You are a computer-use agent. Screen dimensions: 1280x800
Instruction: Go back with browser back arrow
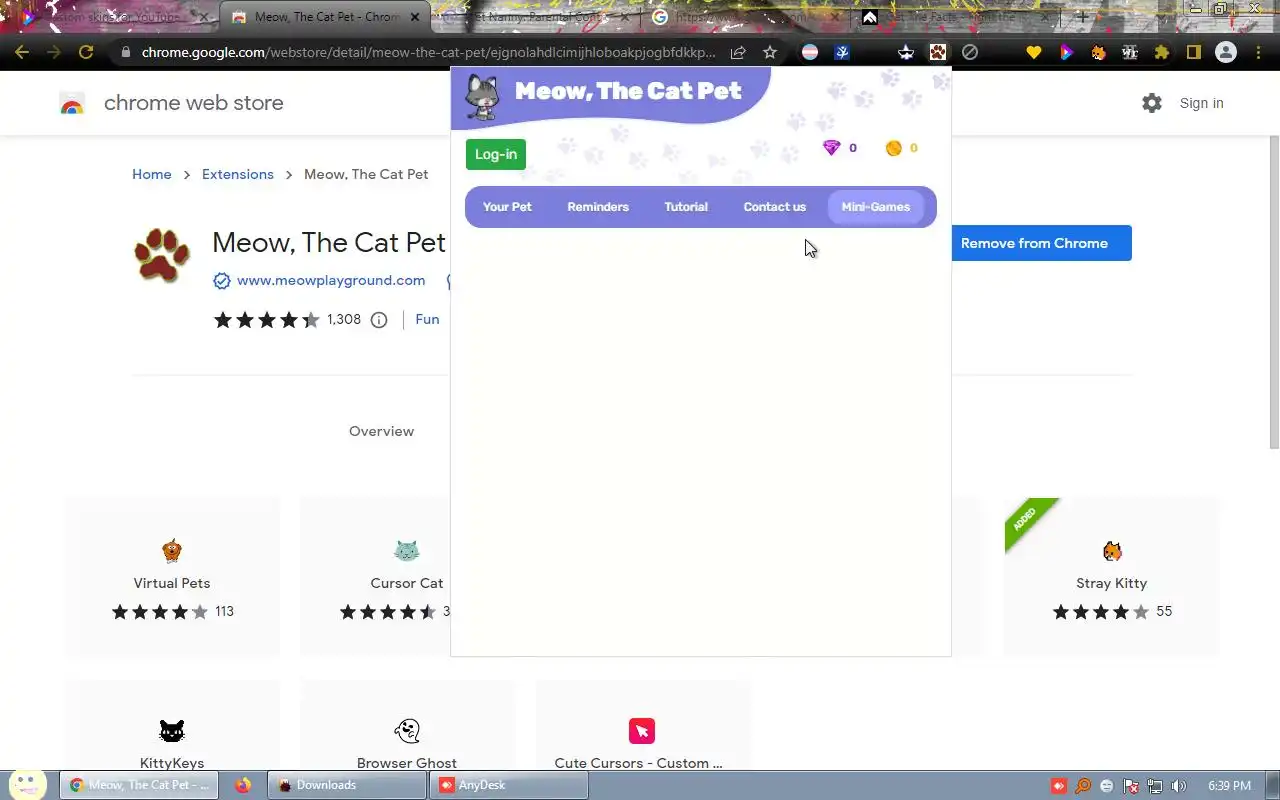[22, 52]
